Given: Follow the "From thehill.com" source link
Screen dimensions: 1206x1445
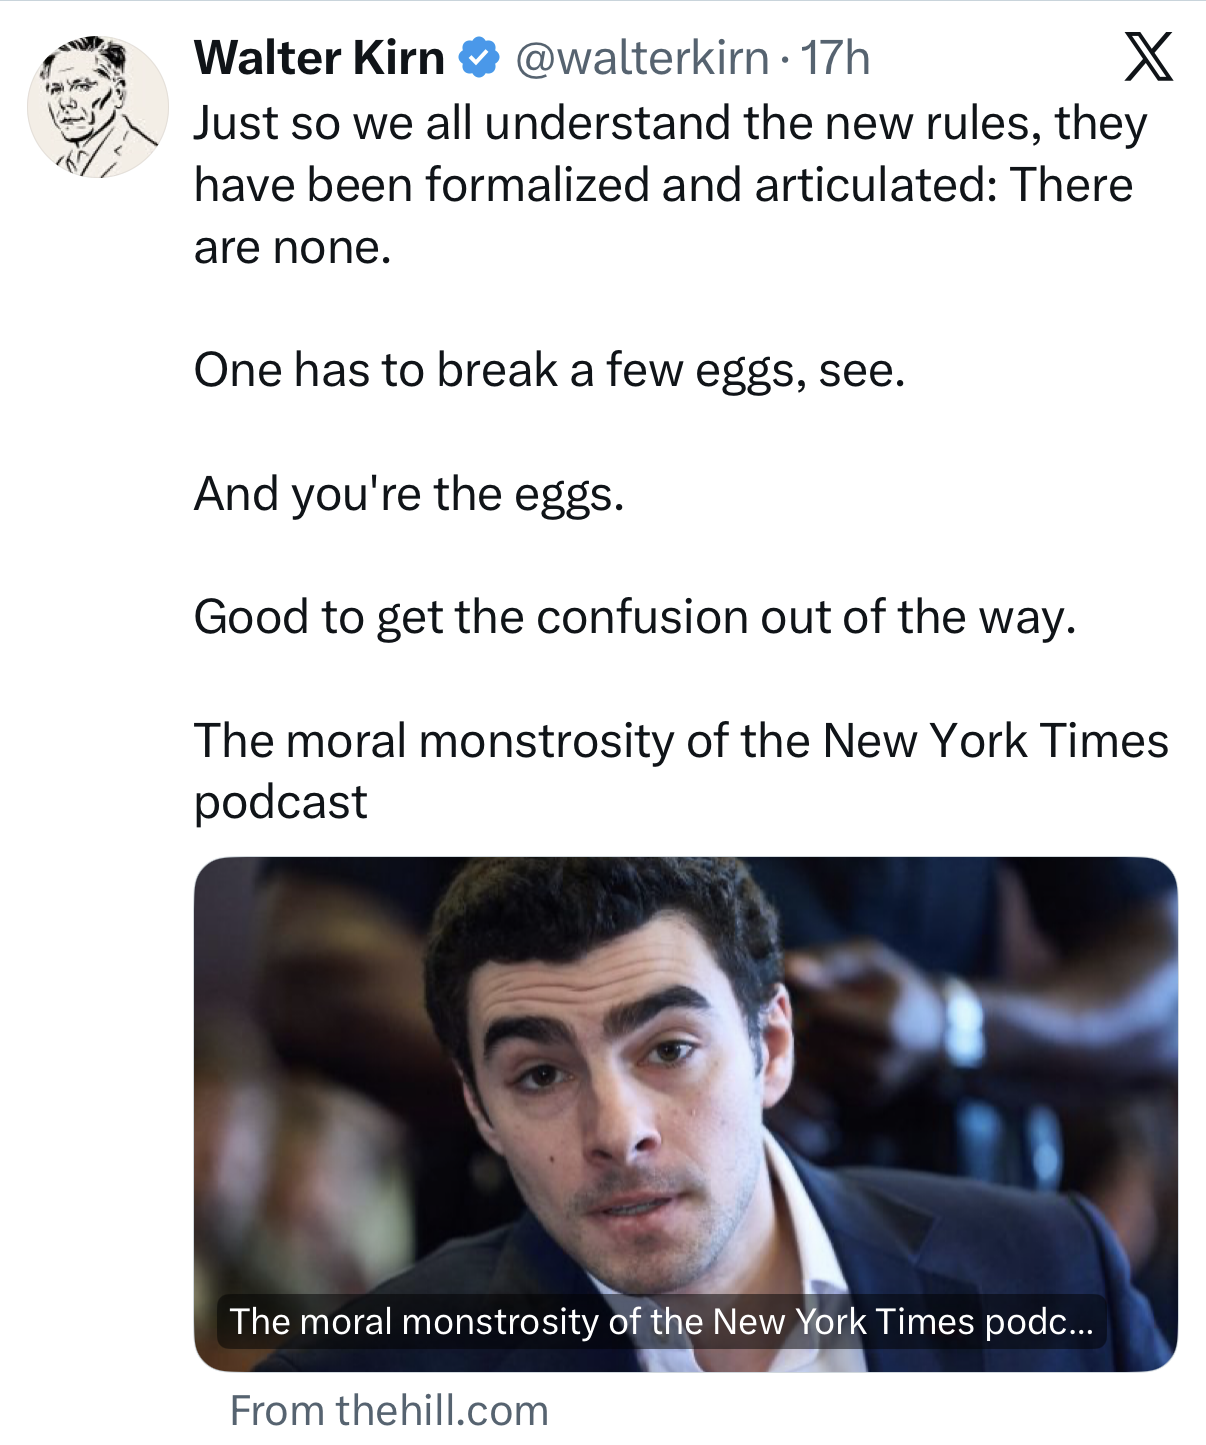Looking at the screenshot, I should click(x=389, y=1411).
